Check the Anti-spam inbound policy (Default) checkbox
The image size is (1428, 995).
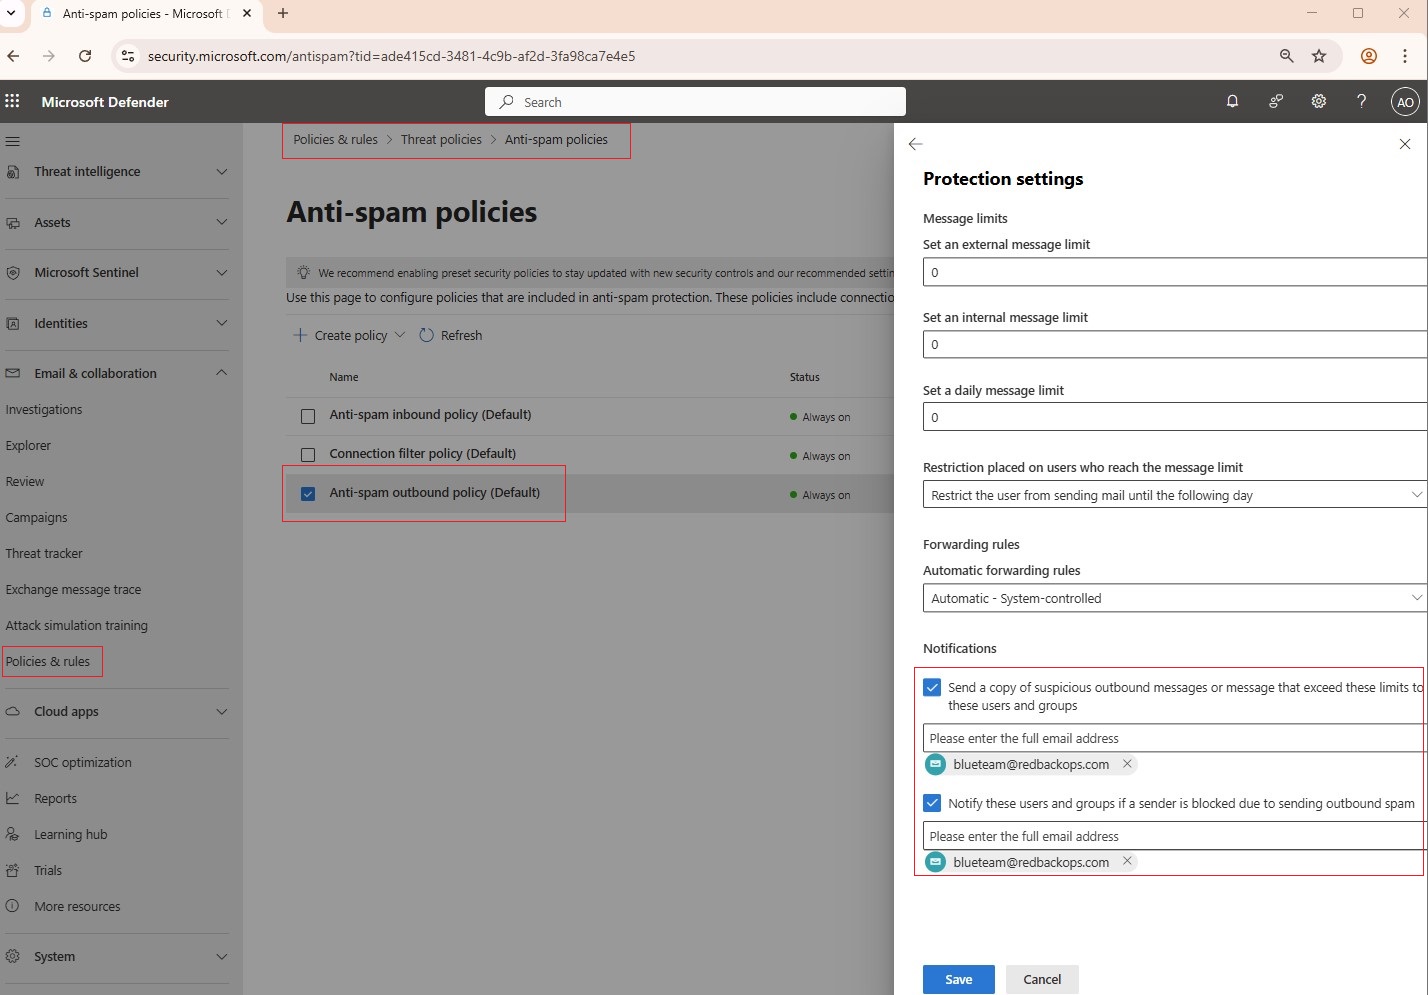308,416
